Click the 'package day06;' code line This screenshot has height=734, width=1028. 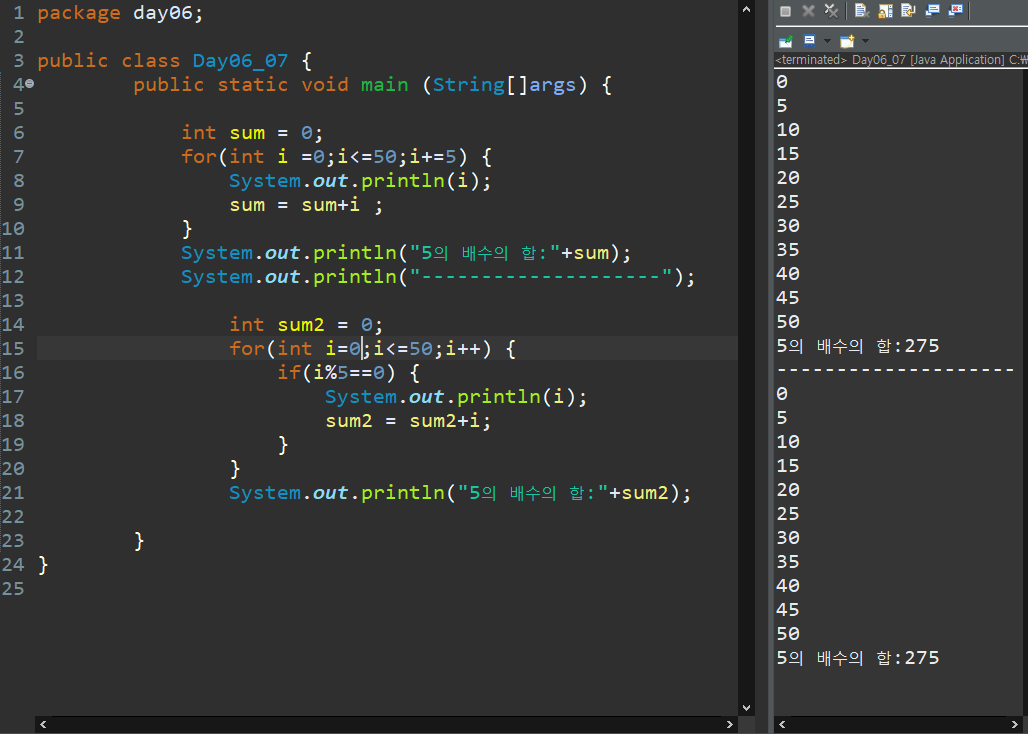(x=121, y=13)
